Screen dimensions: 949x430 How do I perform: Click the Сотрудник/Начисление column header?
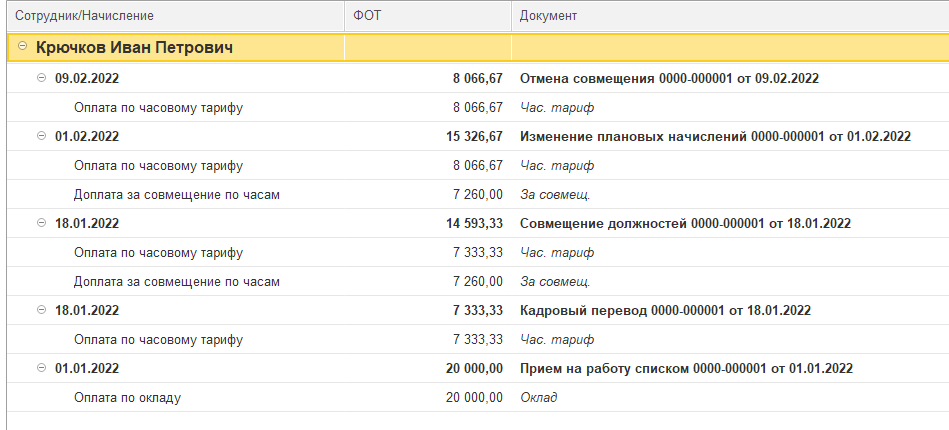click(x=84, y=16)
